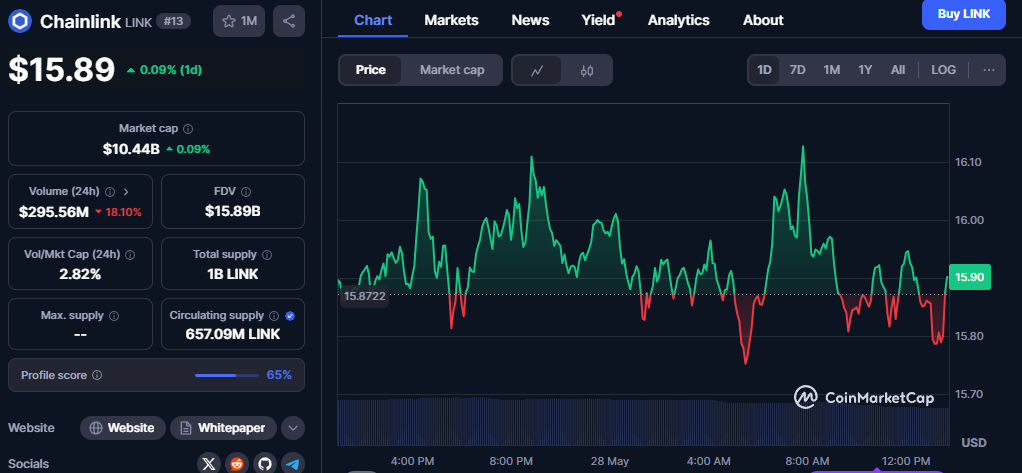Click the volume bars under the chart
This screenshot has width=1022, height=473.
point(643,421)
